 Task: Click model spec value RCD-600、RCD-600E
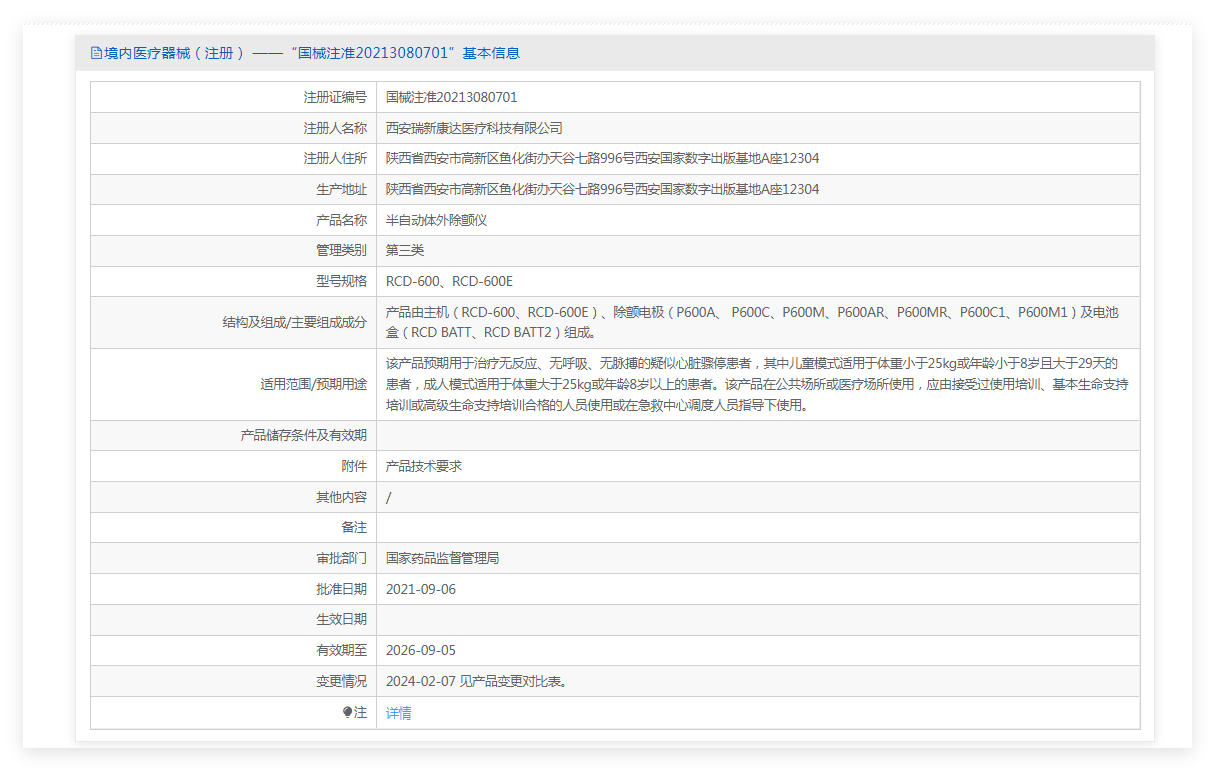tap(449, 281)
